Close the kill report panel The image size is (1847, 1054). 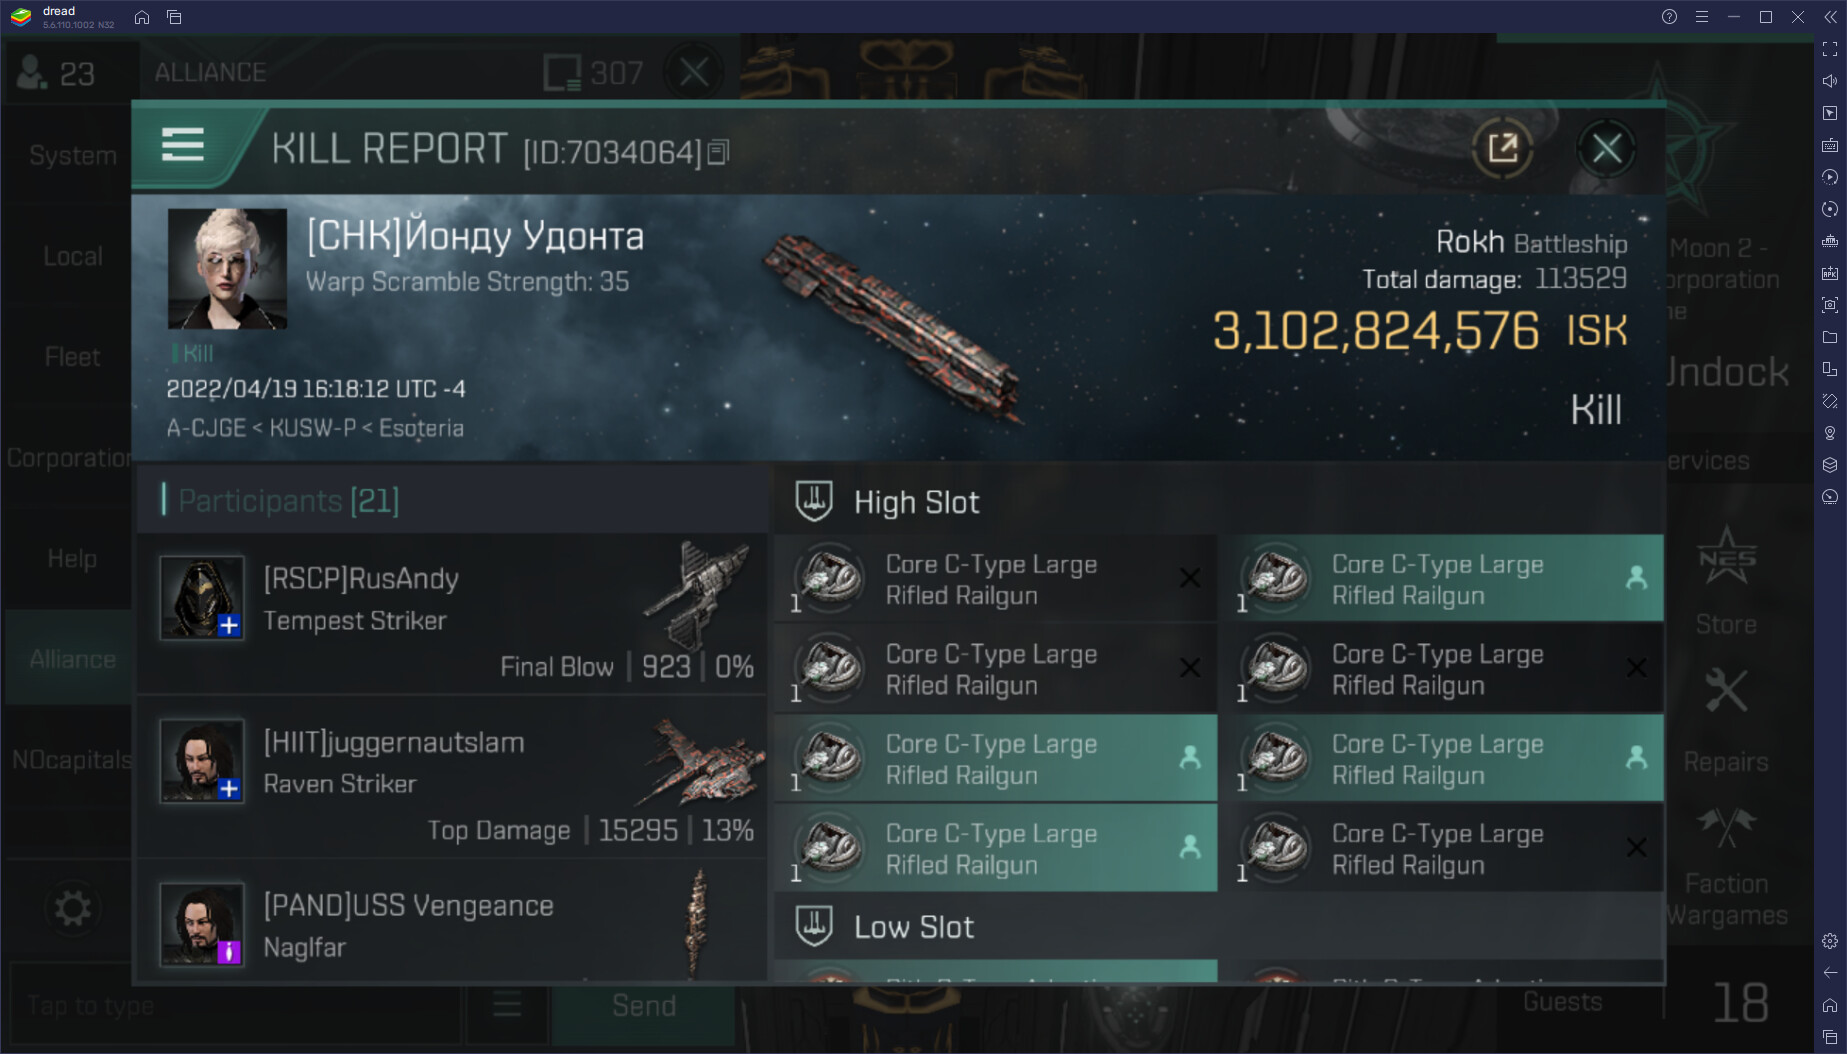(1606, 149)
